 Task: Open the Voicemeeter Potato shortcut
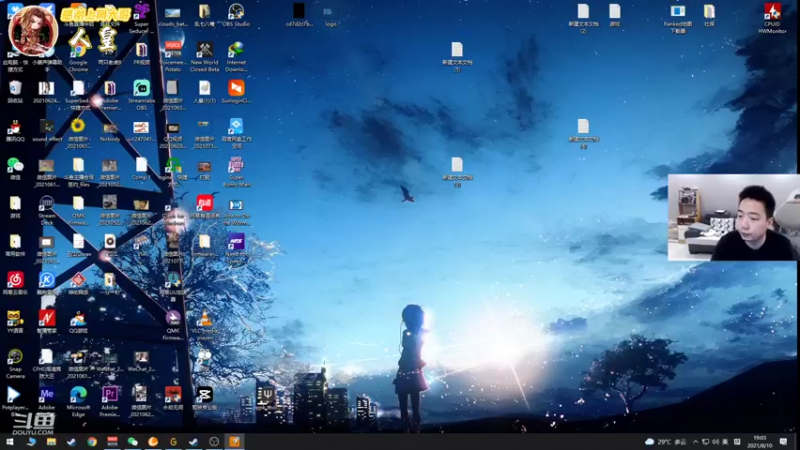click(173, 56)
